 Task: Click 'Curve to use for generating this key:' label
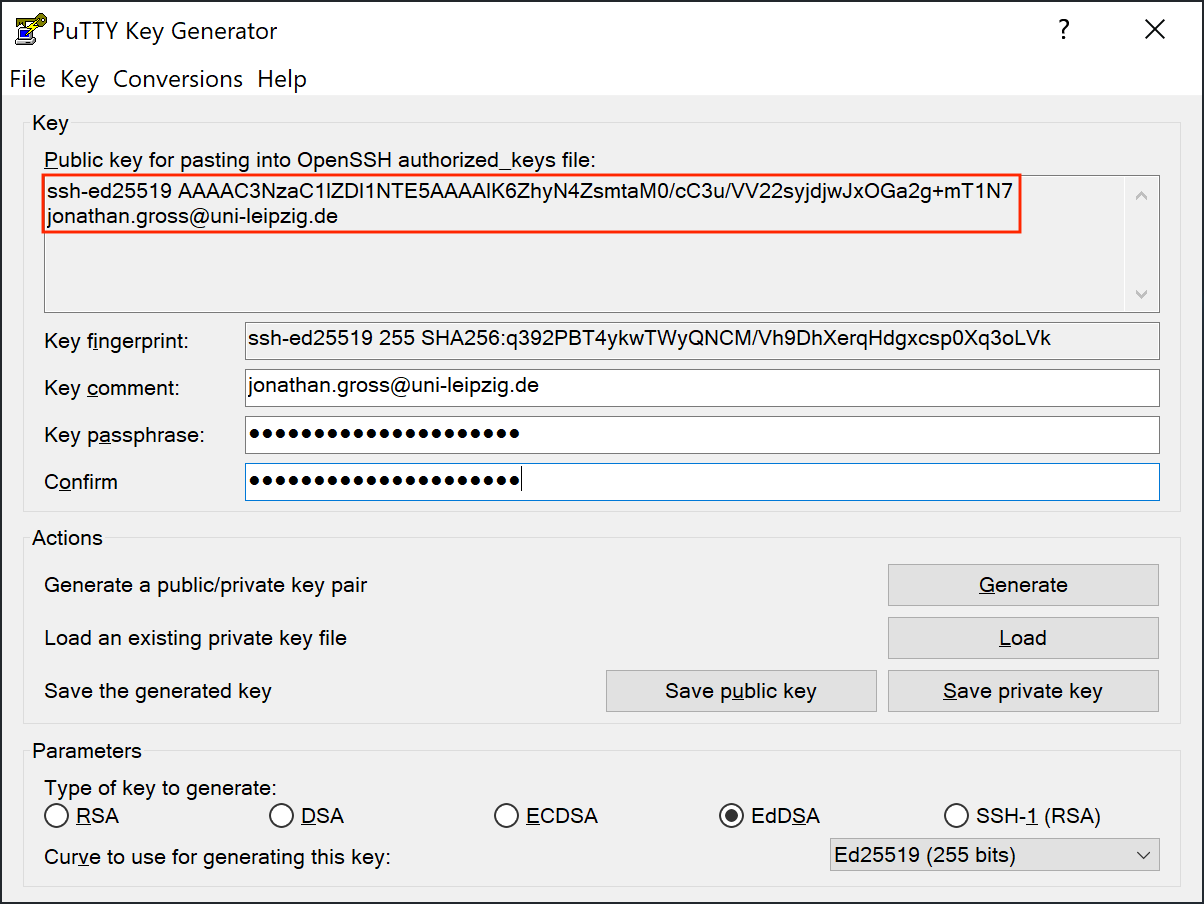click(217, 857)
